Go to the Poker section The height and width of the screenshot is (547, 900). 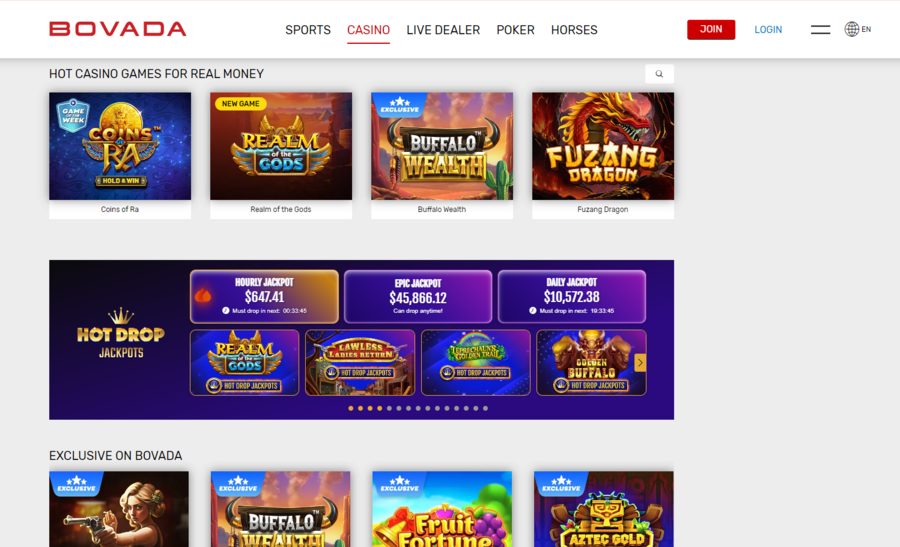[515, 30]
